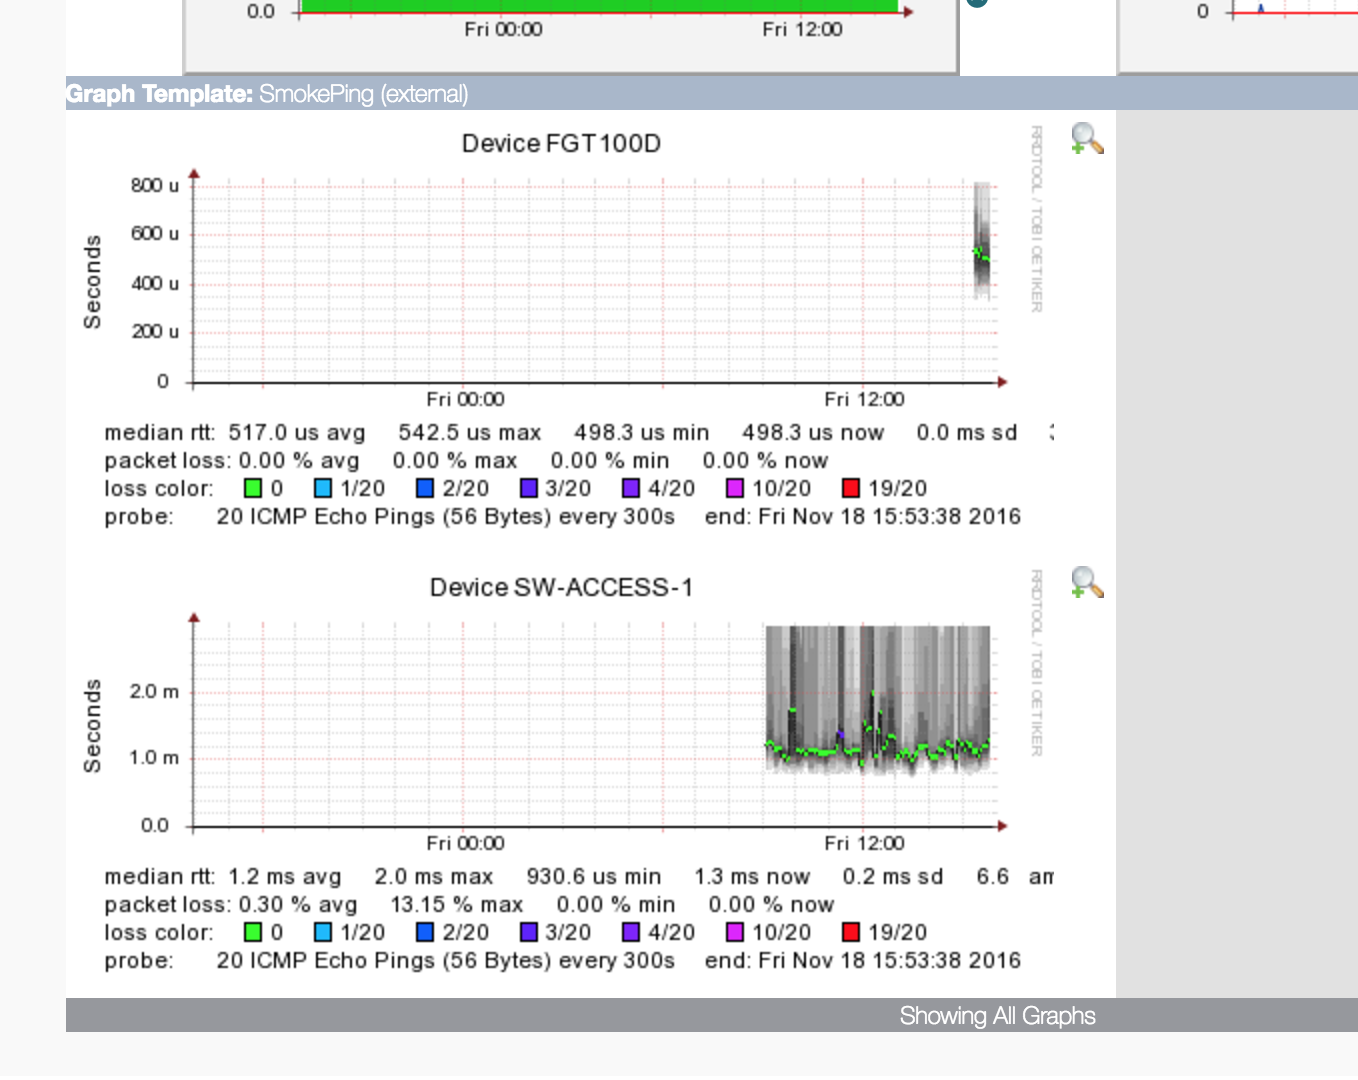Click the magenta 10/20 swatch in SW-ACCESS-1 legend
The width and height of the screenshot is (1358, 1080).
tap(735, 932)
